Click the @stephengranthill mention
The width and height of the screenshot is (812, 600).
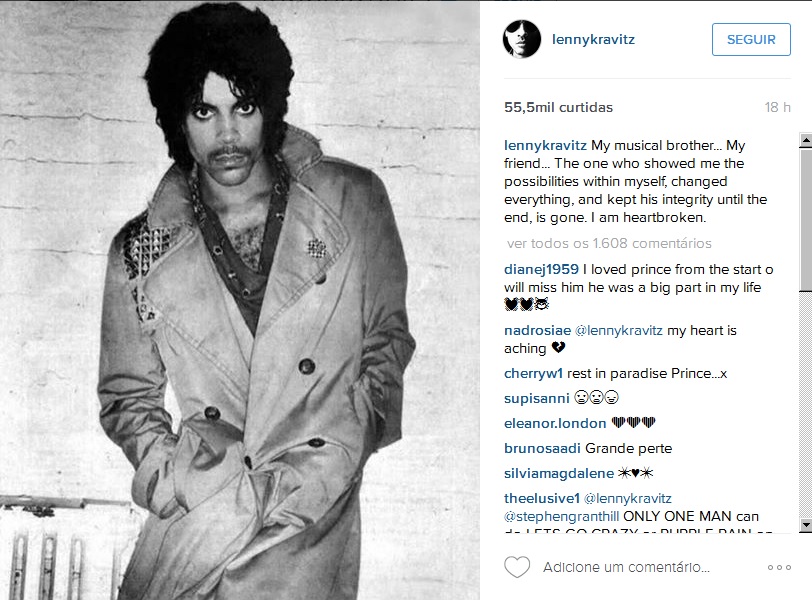(562, 516)
